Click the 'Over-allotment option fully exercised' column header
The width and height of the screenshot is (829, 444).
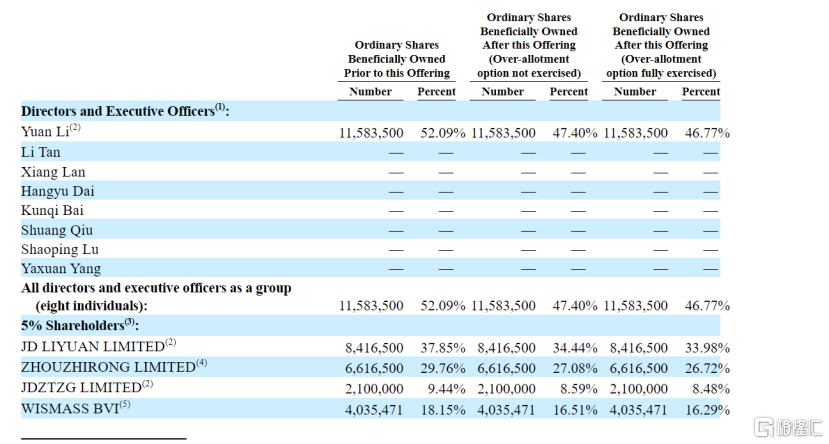click(661, 45)
